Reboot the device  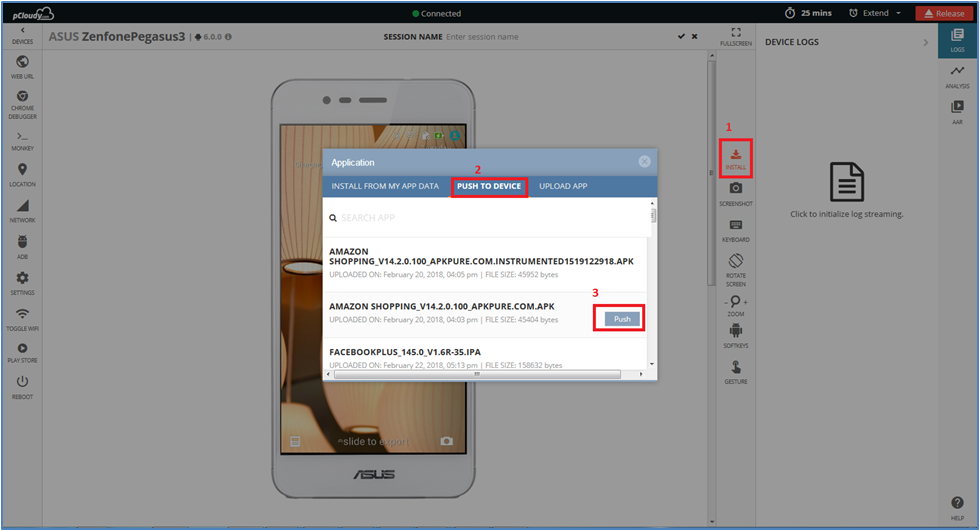click(22, 388)
